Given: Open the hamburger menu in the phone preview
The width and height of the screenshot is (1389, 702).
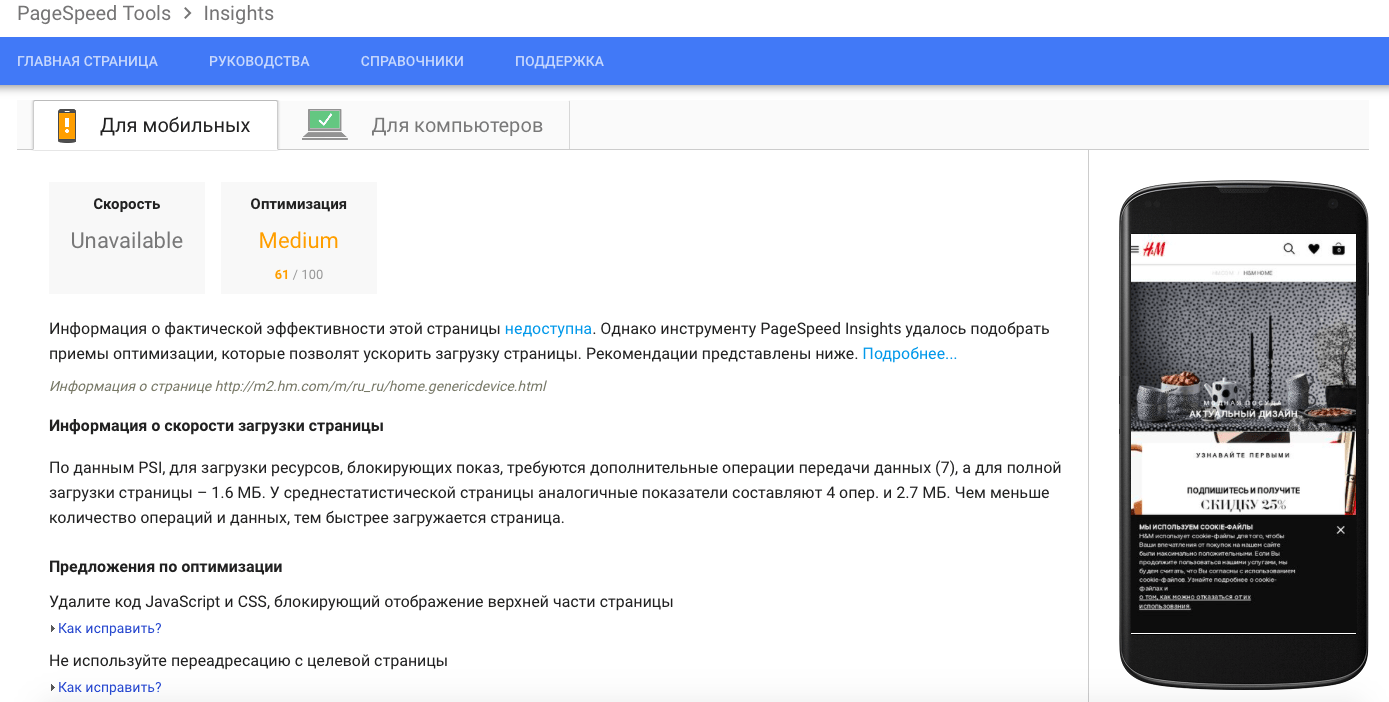Looking at the screenshot, I should pyautogui.click(x=1135, y=249).
